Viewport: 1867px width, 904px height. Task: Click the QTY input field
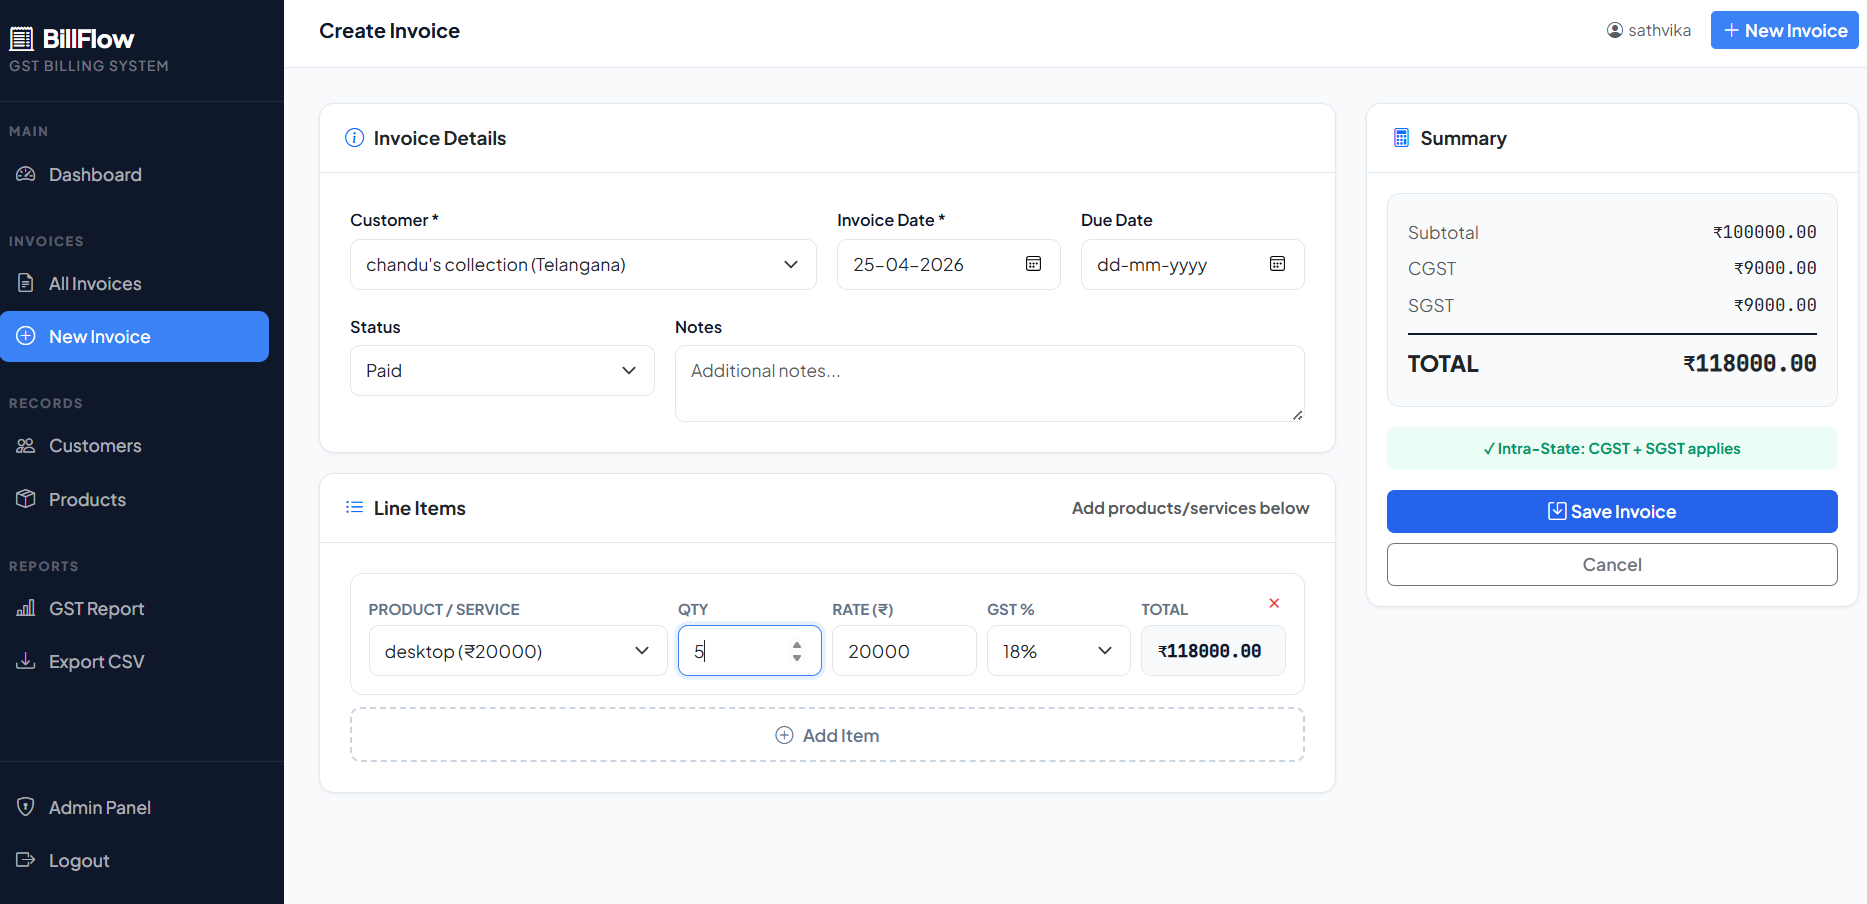pyautogui.click(x=749, y=651)
